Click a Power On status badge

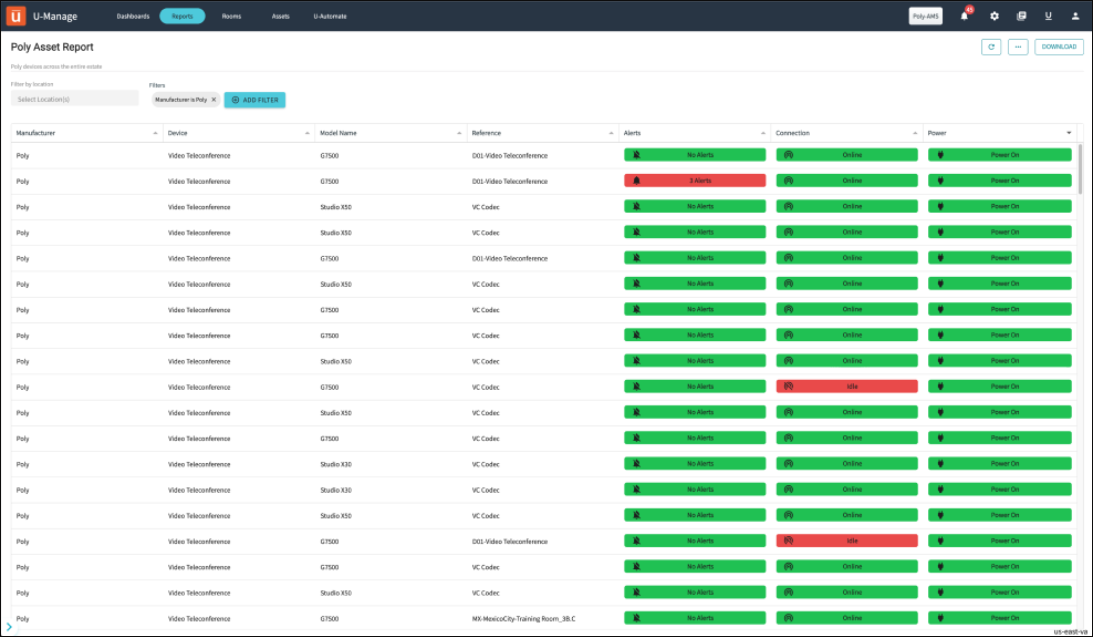click(999, 154)
